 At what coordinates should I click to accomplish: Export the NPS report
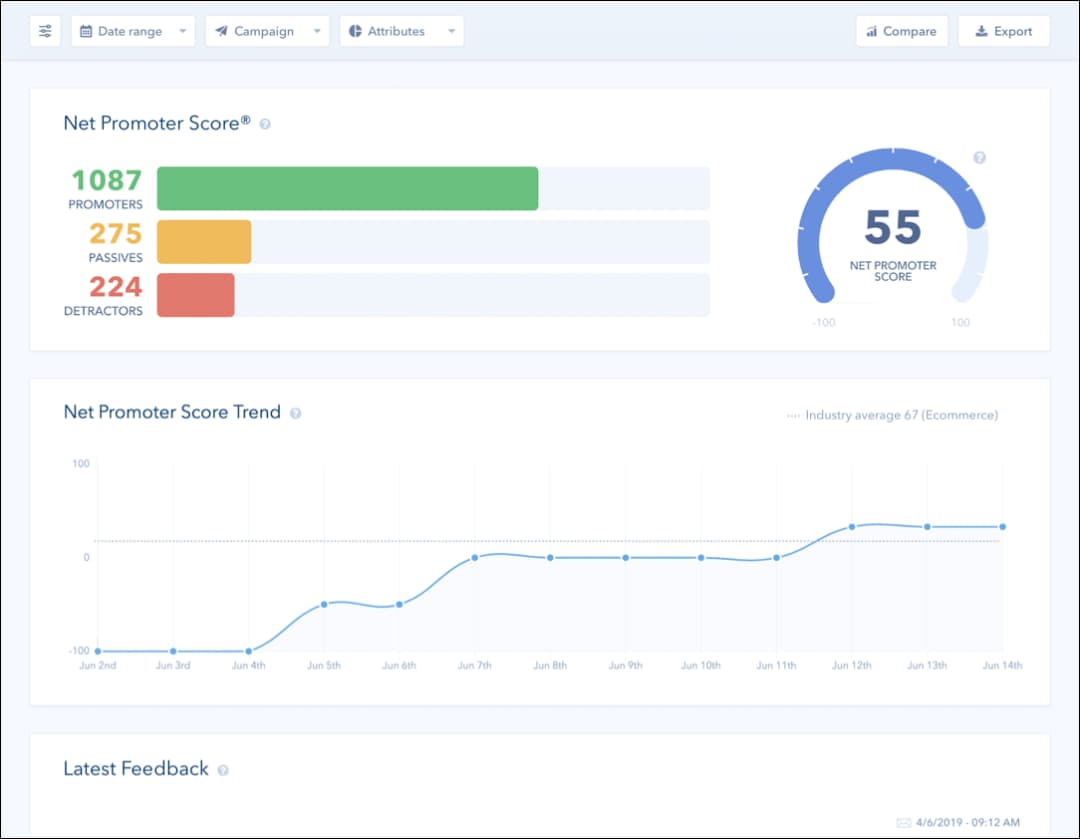1004,31
